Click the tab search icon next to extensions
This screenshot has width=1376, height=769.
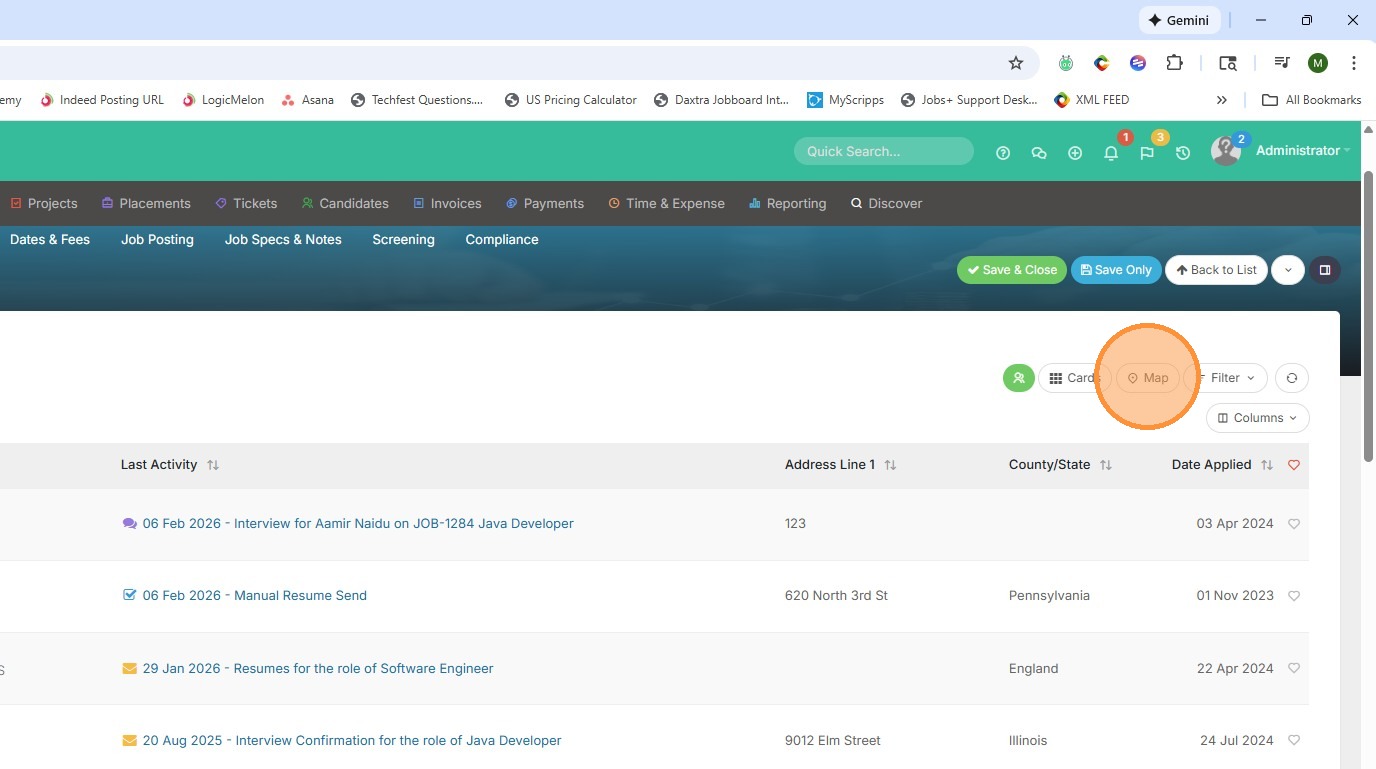[x=1228, y=63]
